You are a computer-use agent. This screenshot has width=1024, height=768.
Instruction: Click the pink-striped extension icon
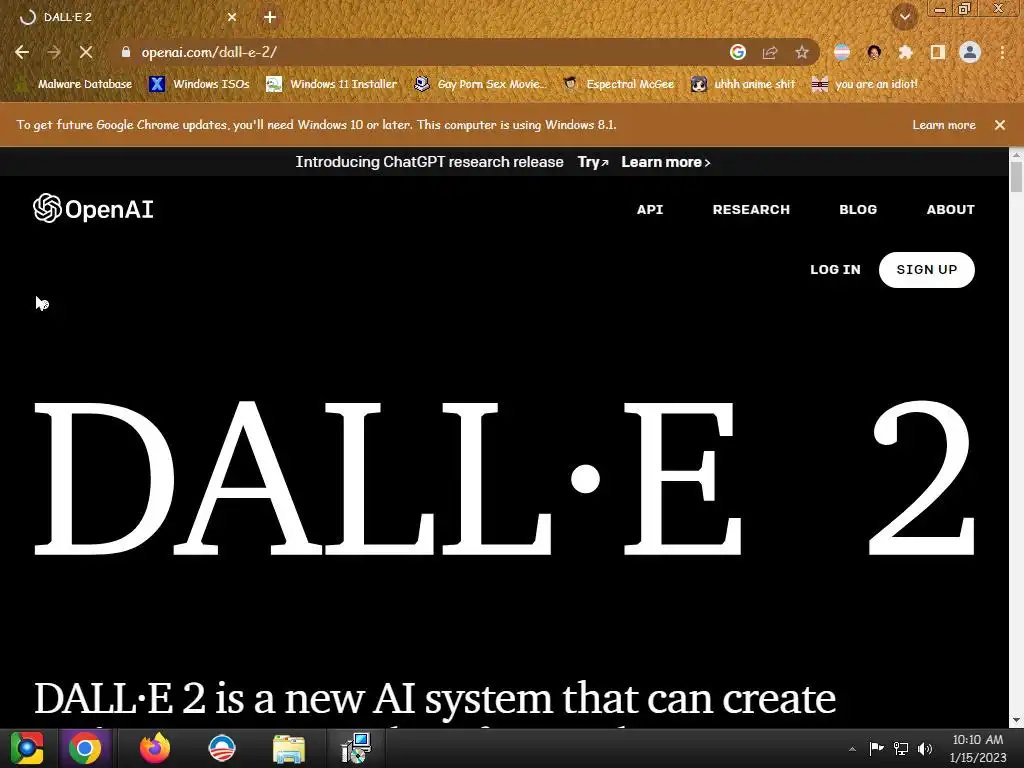(x=842, y=52)
